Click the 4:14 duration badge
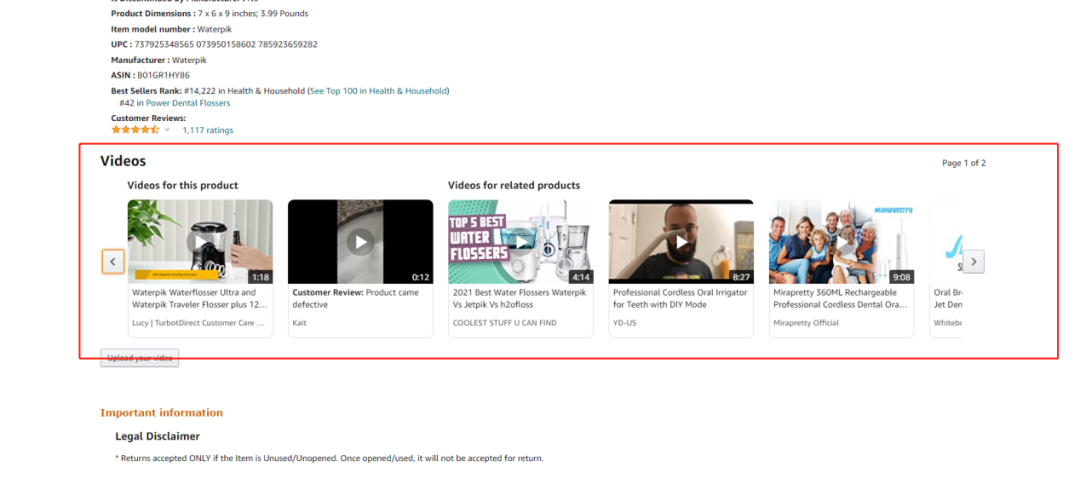 click(581, 277)
